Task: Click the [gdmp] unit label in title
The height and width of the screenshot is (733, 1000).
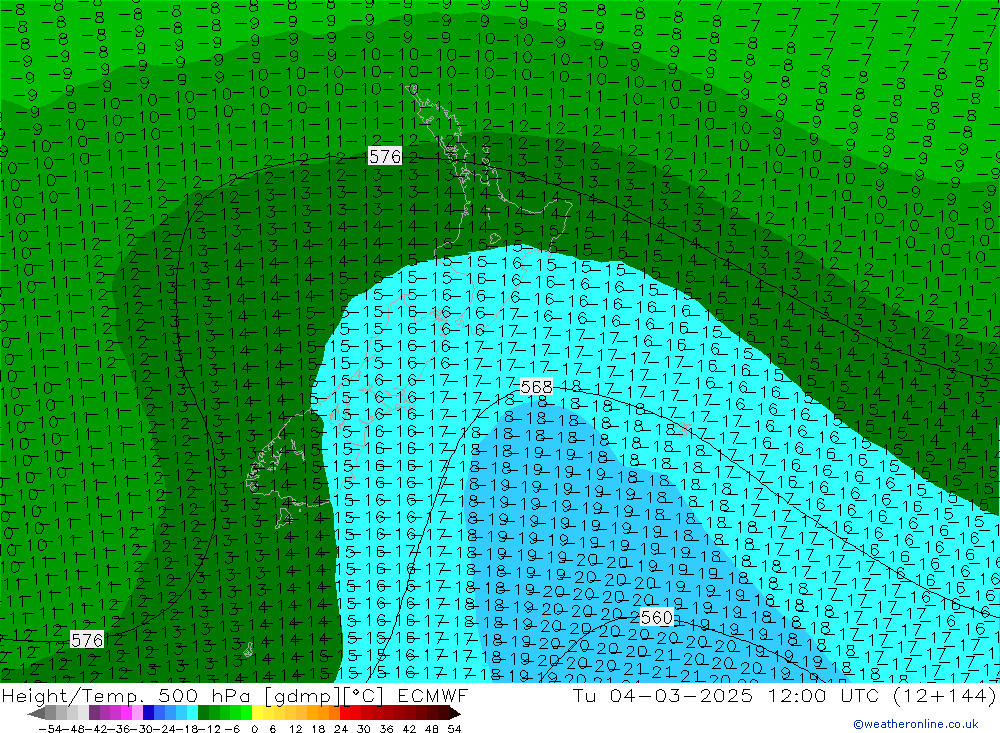Action: [304, 695]
